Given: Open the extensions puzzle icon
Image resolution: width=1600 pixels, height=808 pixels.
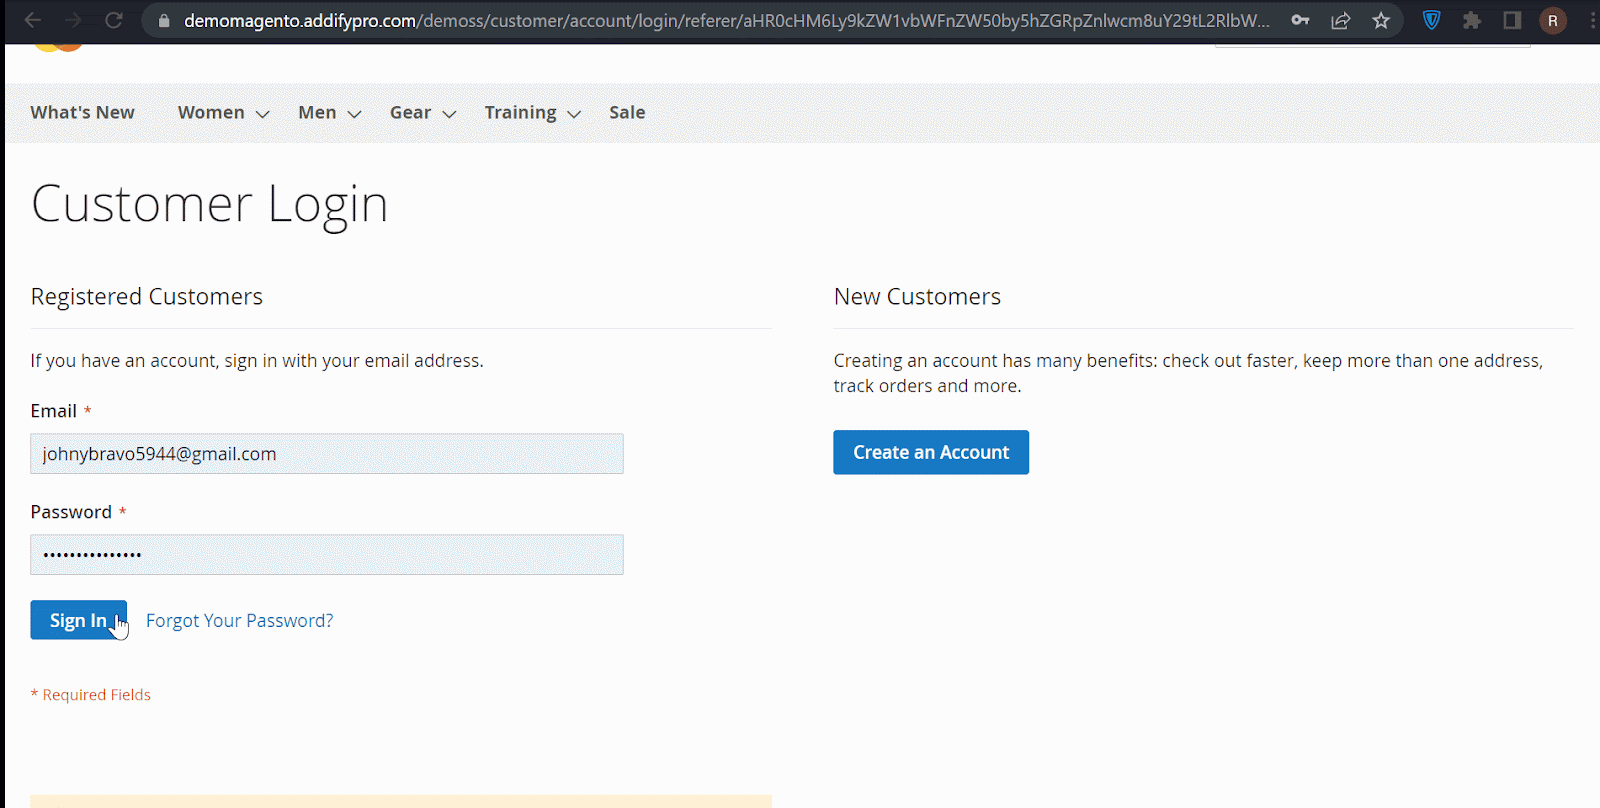Looking at the screenshot, I should coord(1472,20).
